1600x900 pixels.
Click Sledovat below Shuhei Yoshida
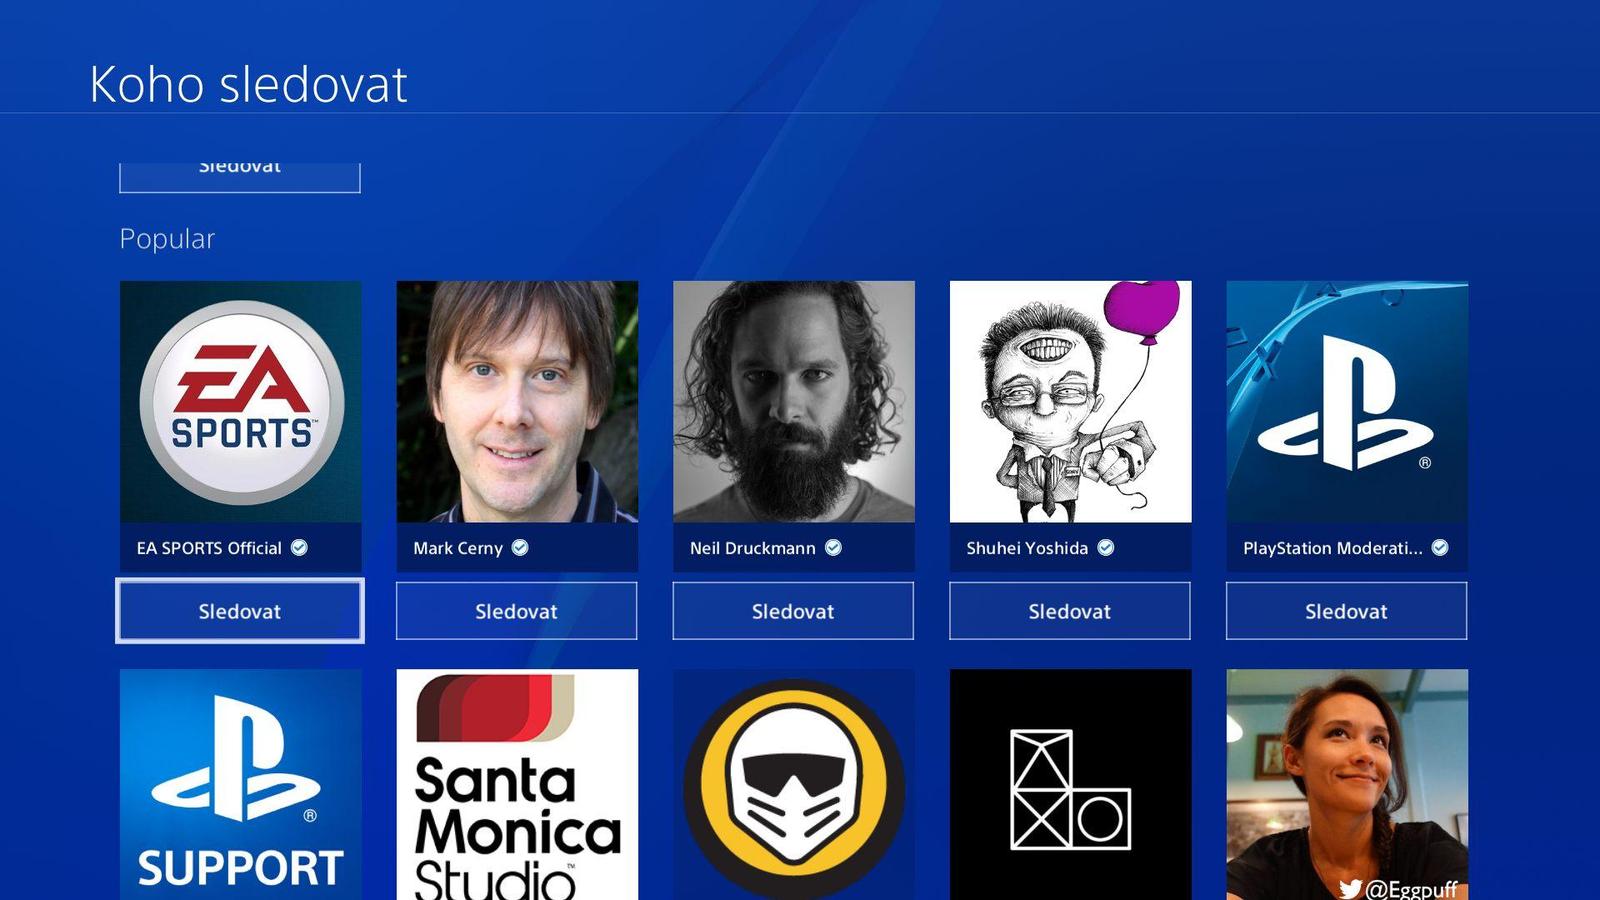(x=1070, y=611)
